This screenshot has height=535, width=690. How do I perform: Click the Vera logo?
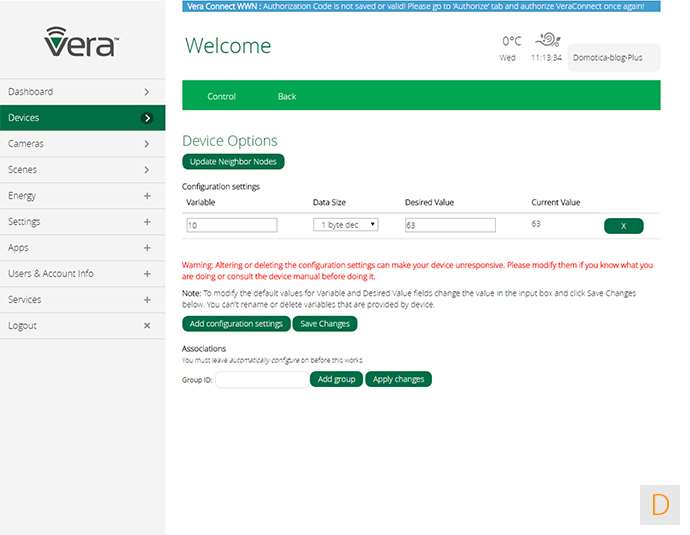[82, 42]
